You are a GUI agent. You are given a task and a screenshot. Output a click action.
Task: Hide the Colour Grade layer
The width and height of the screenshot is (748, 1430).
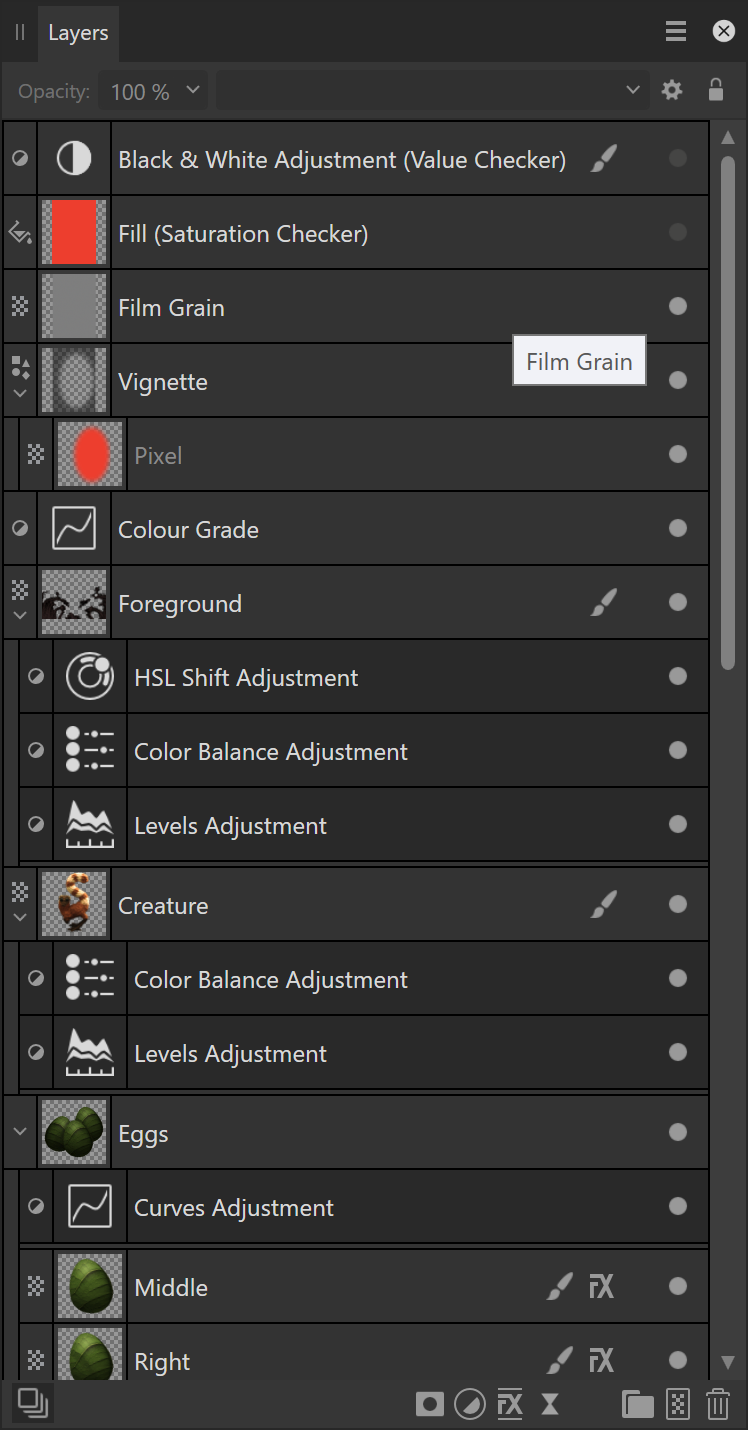pos(678,528)
